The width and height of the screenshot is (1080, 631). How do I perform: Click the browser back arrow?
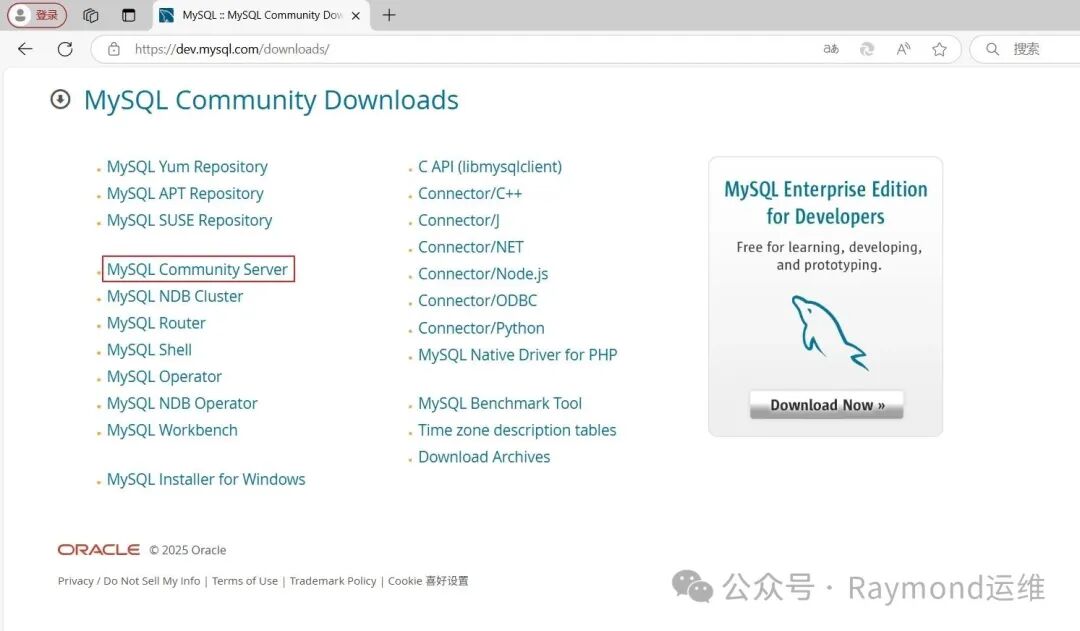tap(25, 49)
